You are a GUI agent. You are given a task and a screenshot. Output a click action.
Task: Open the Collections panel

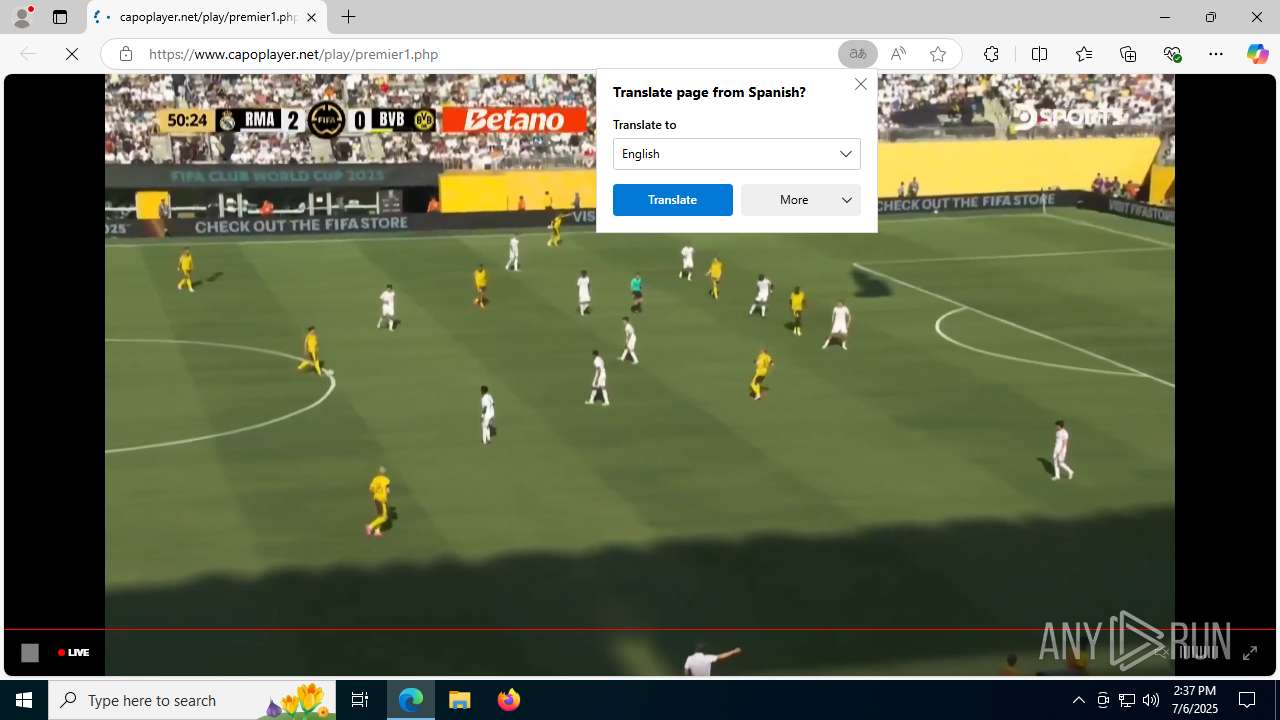pos(1128,54)
